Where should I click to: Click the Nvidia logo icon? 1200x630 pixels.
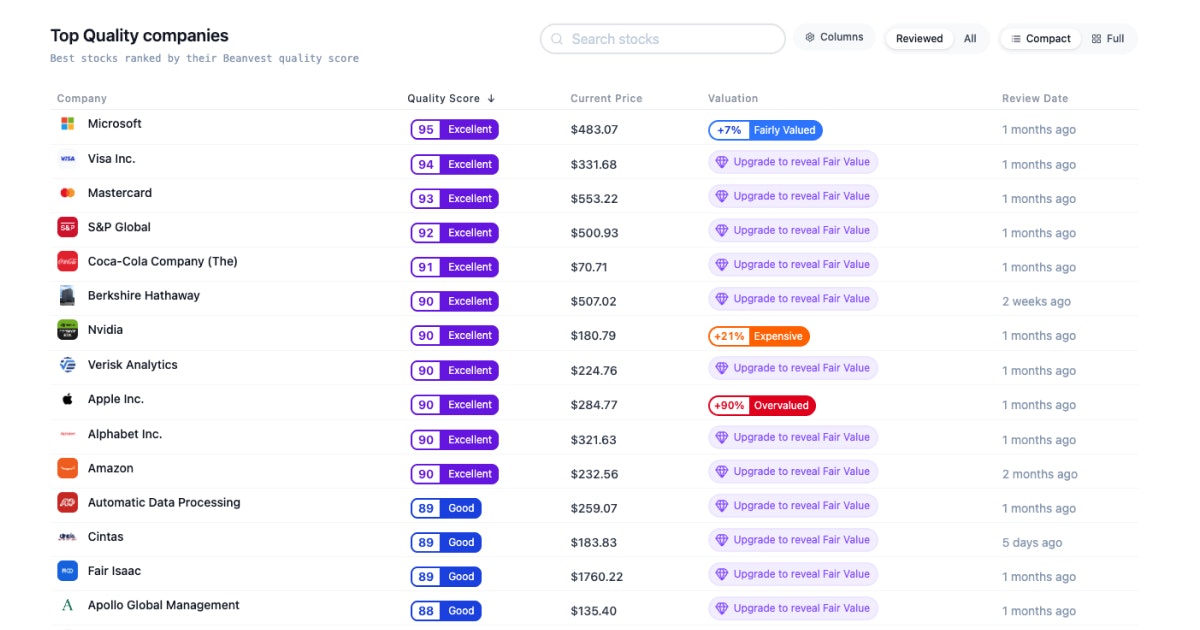(x=67, y=330)
